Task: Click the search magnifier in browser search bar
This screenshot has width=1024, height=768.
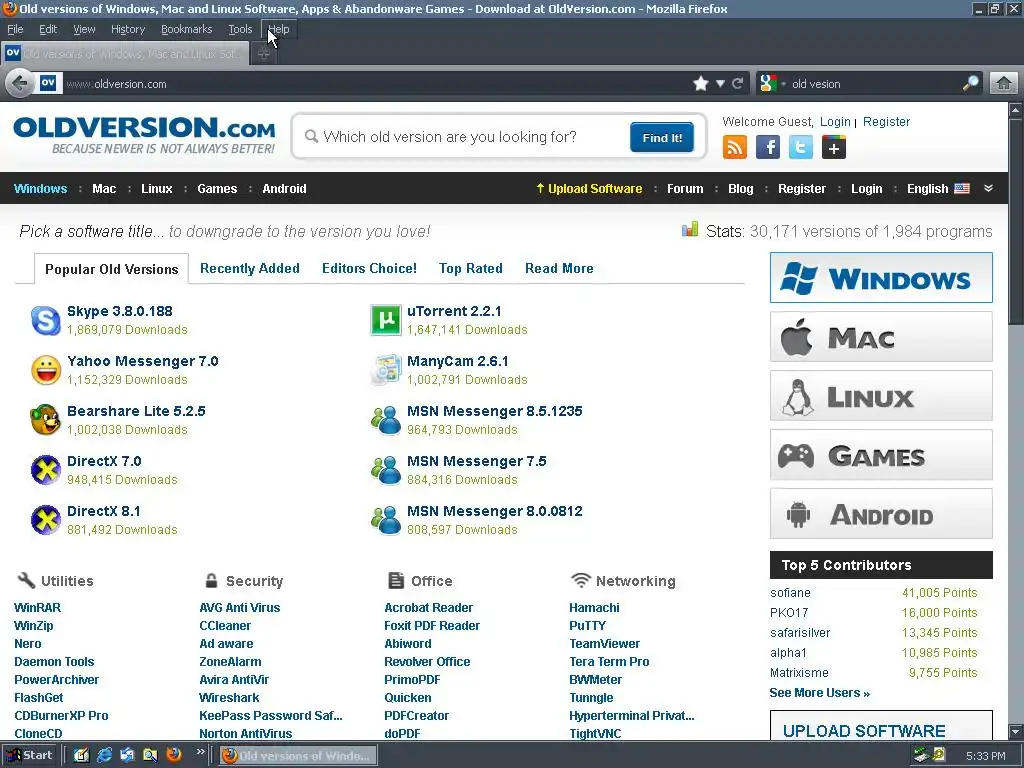Action: 970,84
